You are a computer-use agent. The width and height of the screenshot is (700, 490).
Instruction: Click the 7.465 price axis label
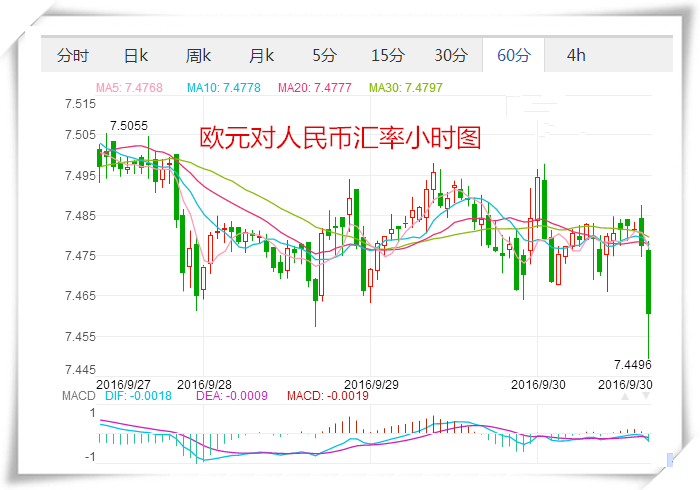point(80,295)
